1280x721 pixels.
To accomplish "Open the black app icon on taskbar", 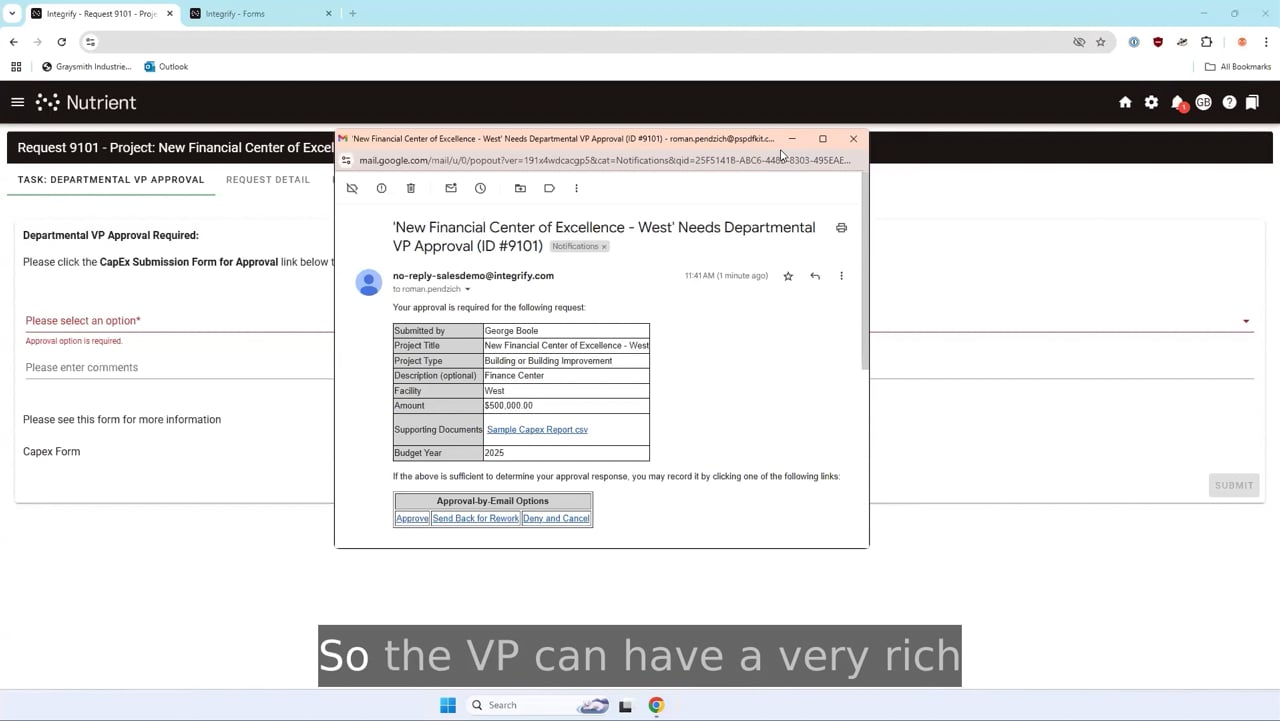I will click(625, 705).
